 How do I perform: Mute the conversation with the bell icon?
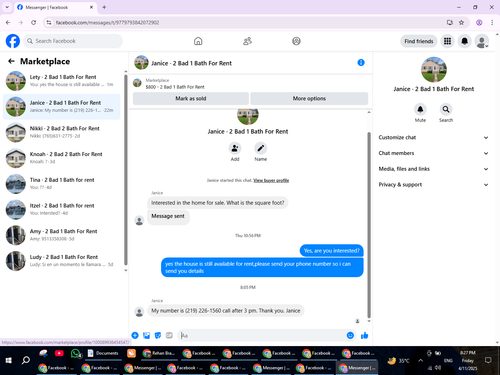coord(420,109)
